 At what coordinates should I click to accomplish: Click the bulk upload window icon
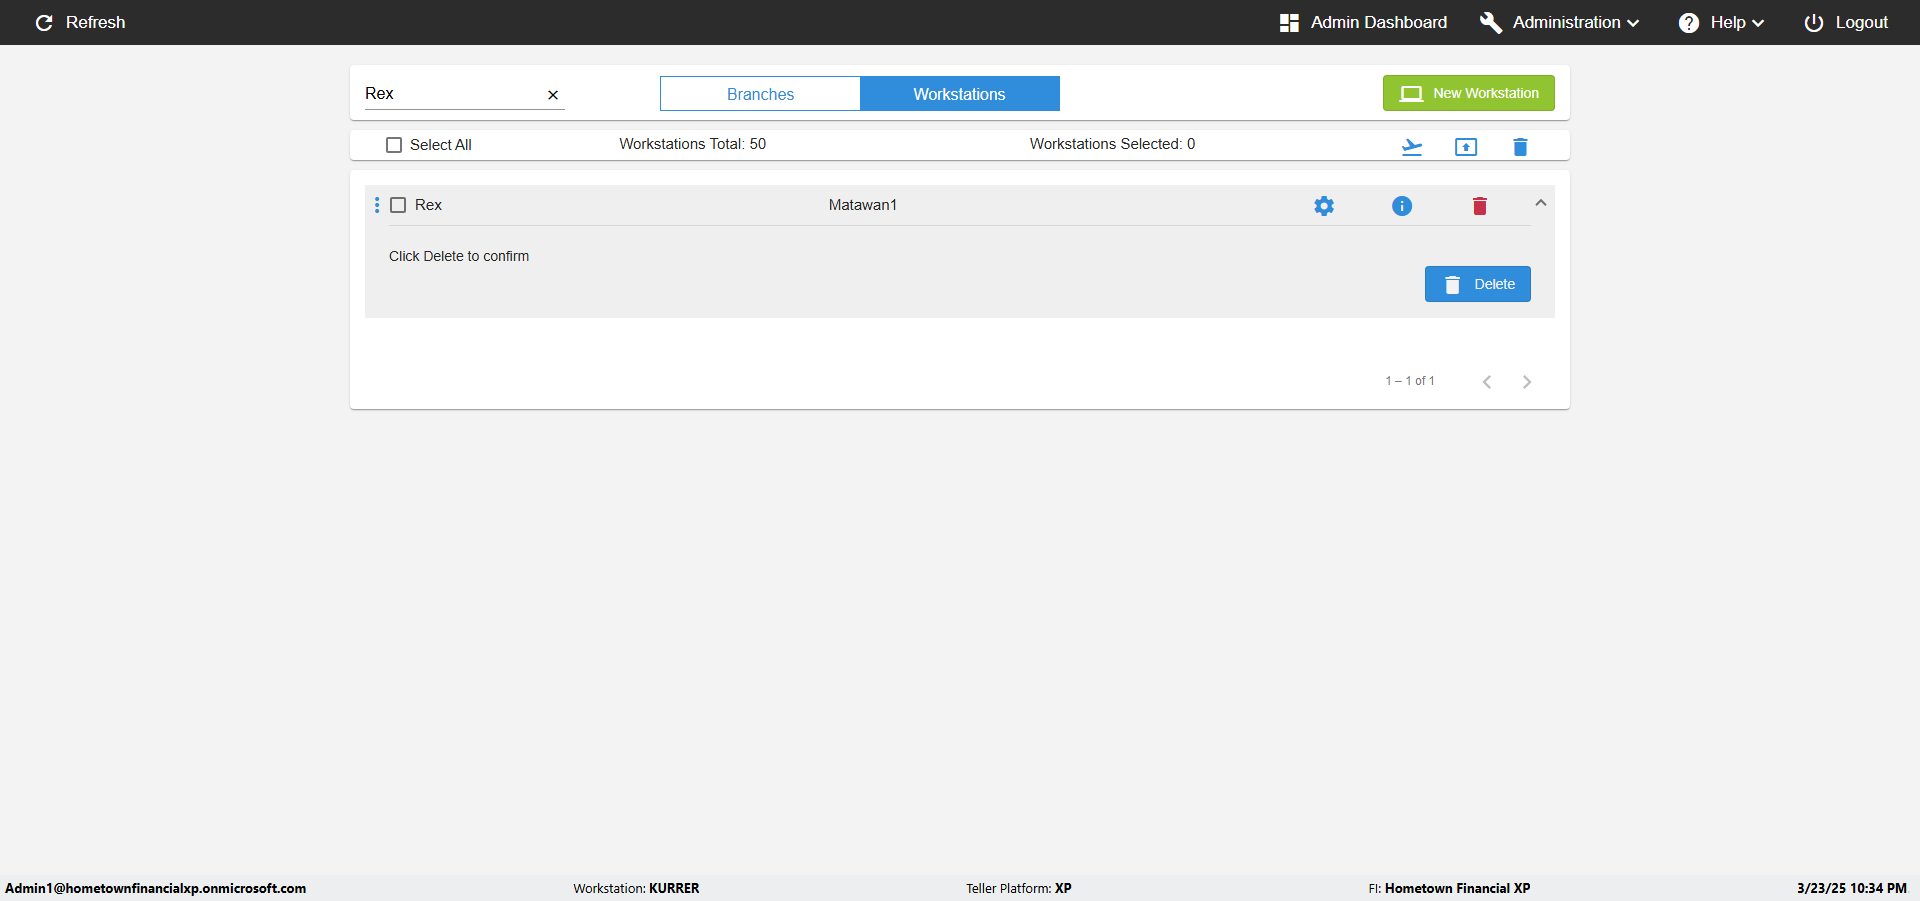pos(1466,147)
